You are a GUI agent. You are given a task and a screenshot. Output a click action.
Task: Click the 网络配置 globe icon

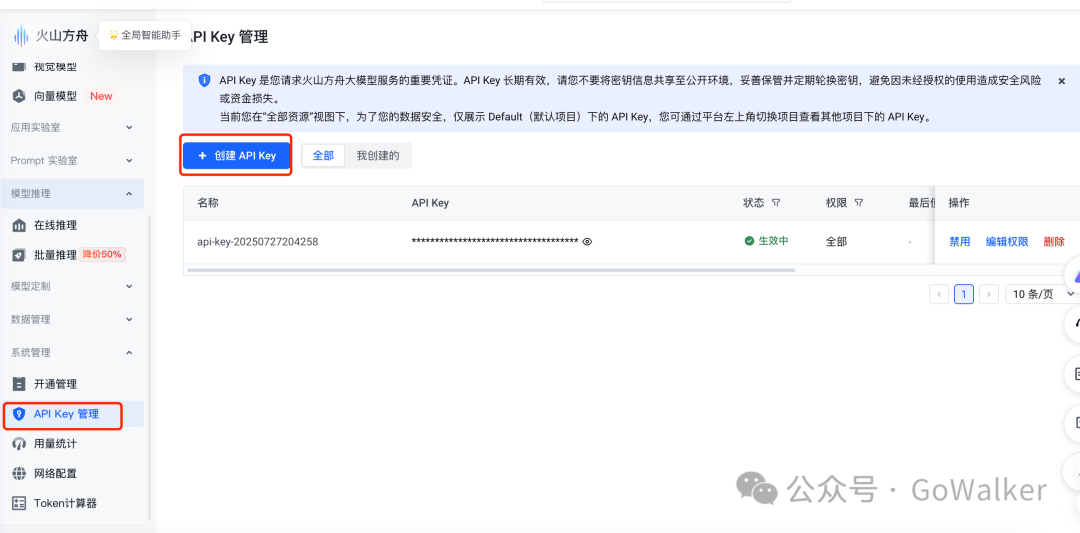19,474
